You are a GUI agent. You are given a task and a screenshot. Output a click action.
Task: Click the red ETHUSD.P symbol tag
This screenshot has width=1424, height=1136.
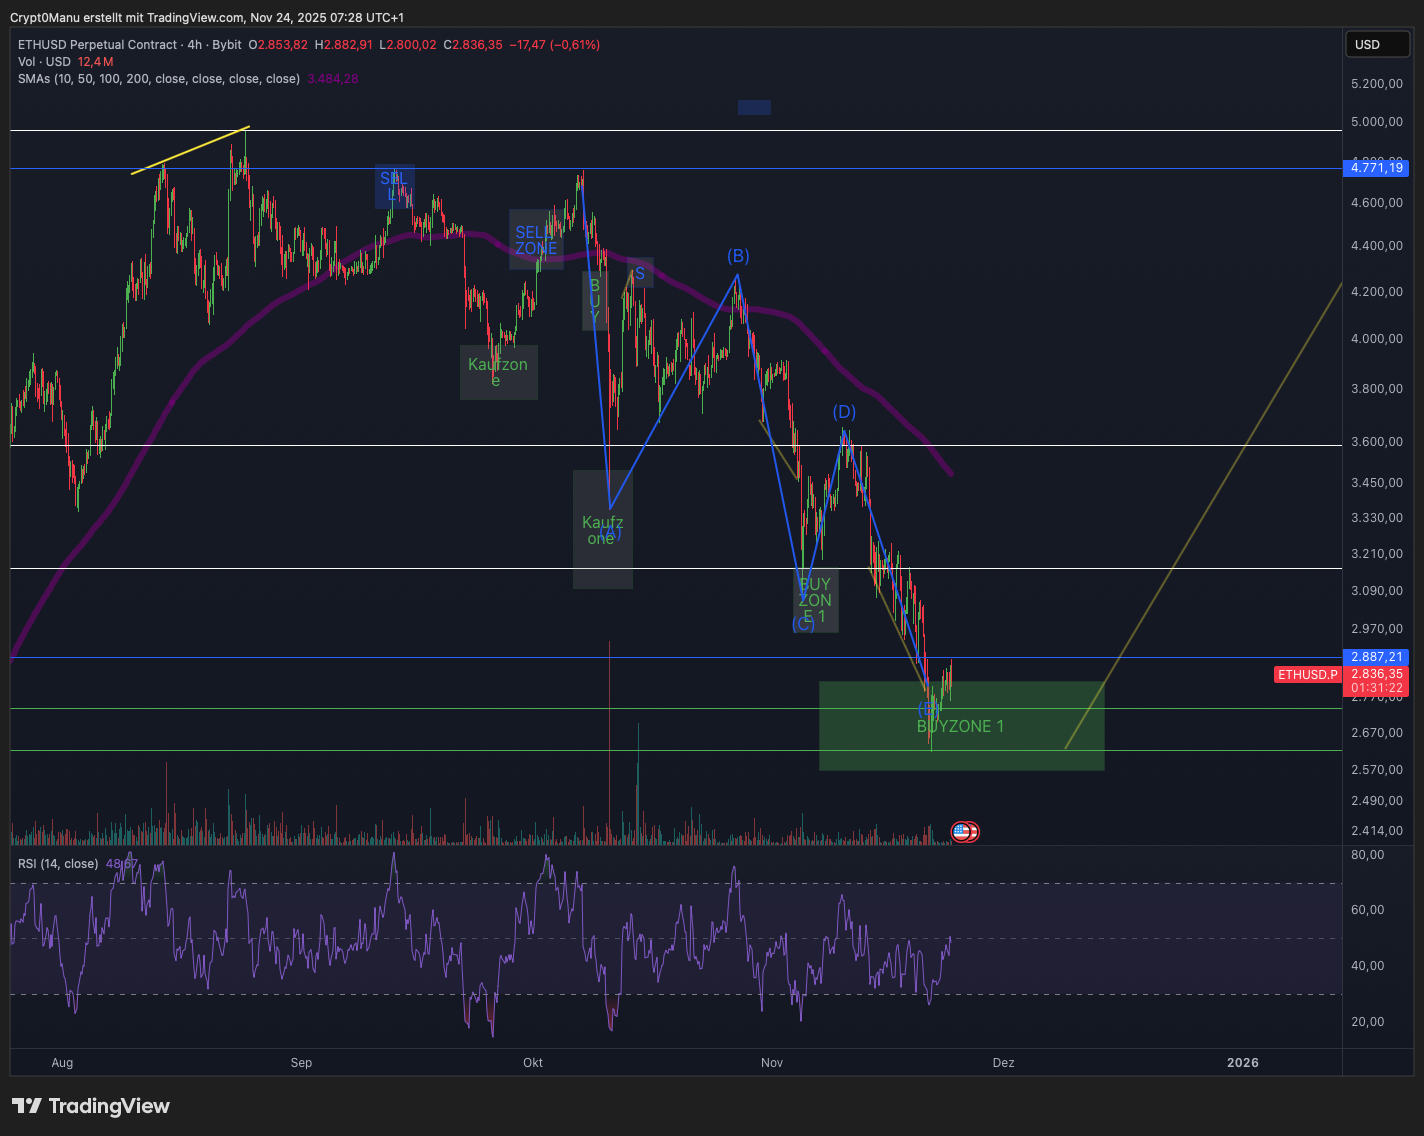coord(1307,675)
